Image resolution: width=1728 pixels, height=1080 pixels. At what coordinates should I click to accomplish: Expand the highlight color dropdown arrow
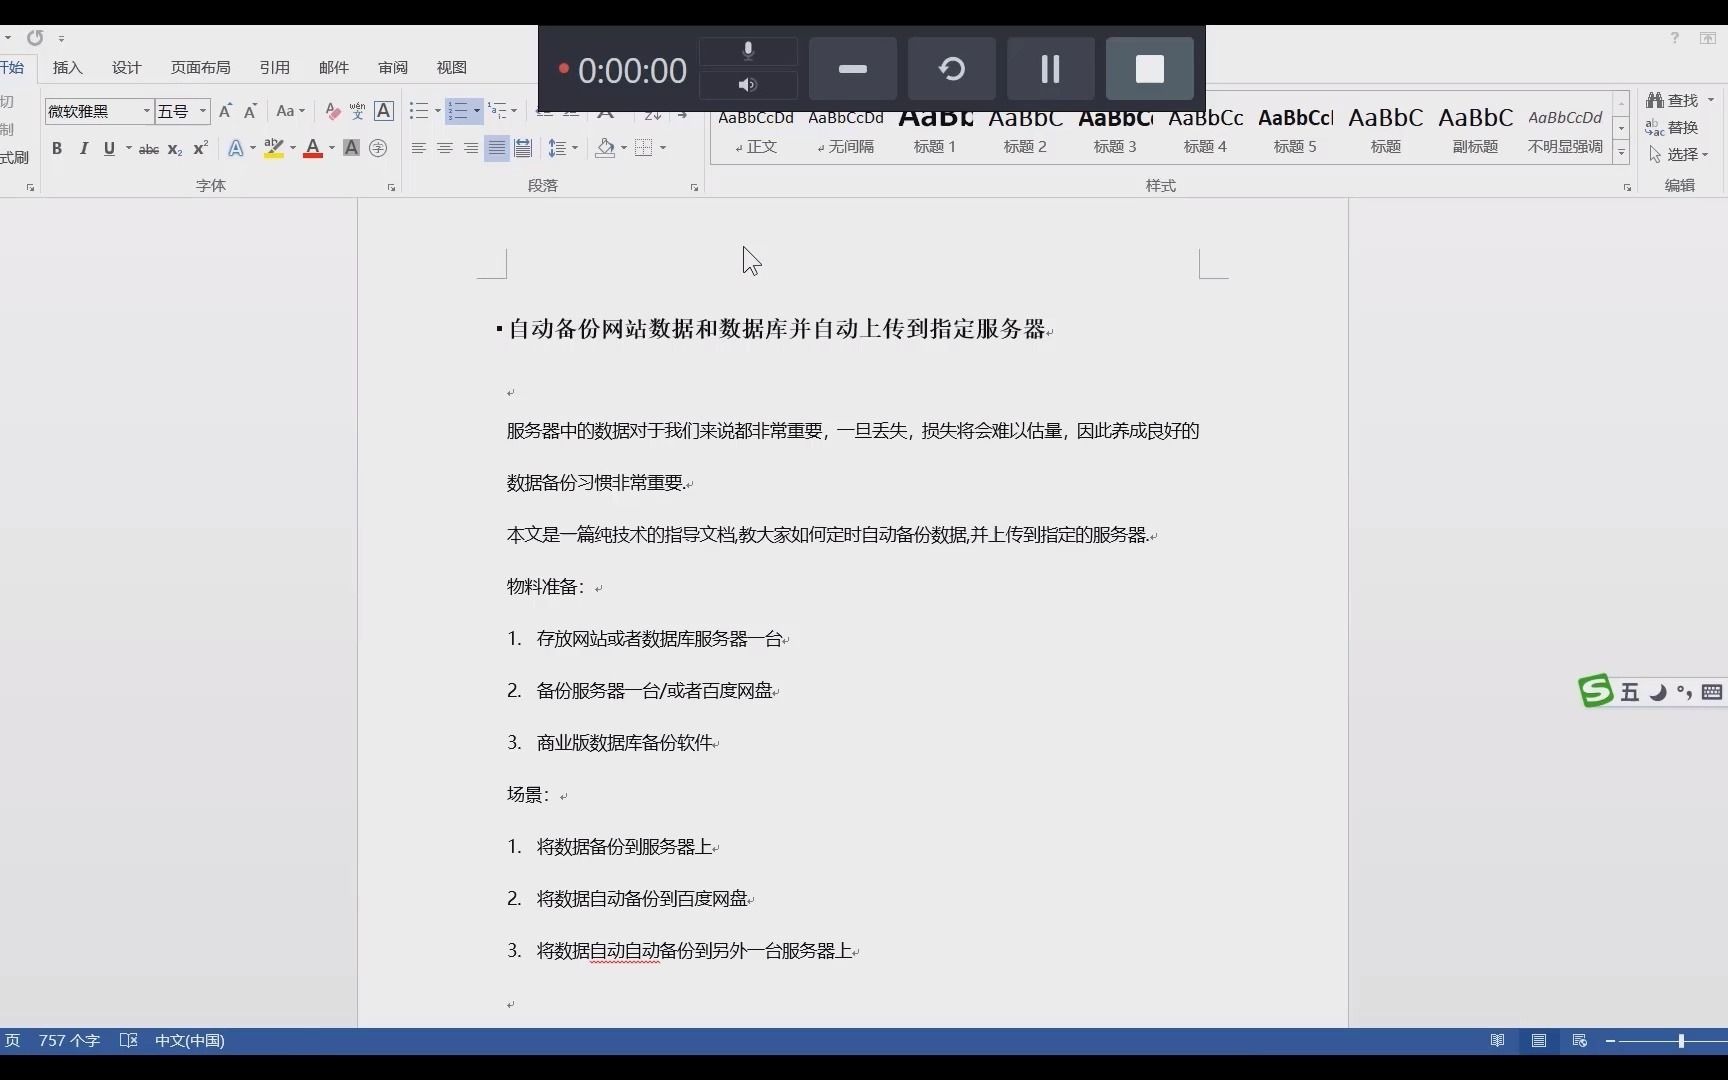pos(293,148)
